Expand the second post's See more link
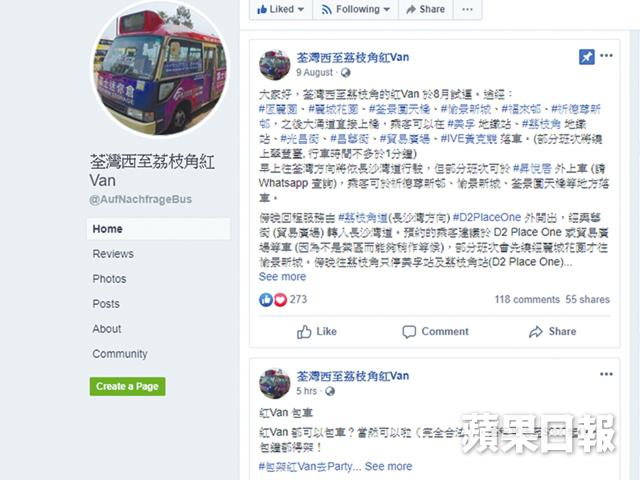Image resolution: width=640 pixels, height=480 pixels. point(388,466)
